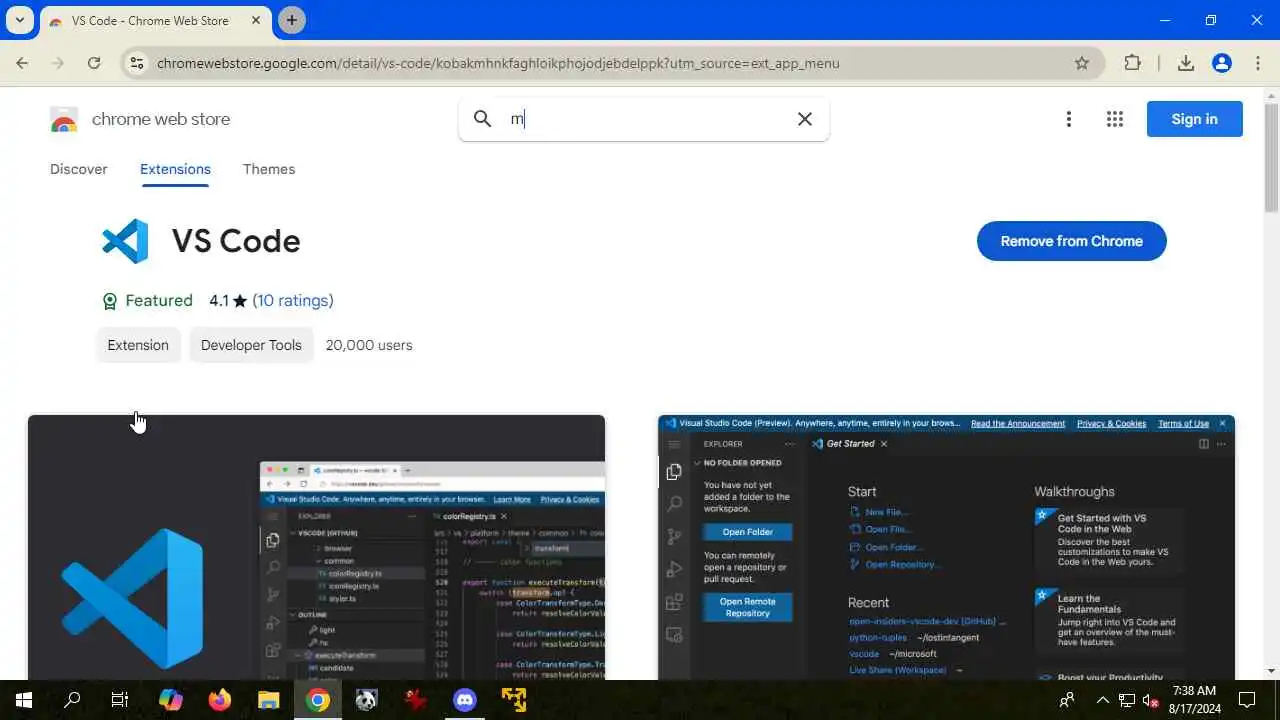Click the muted volume tray icon
The image size is (1280, 720).
[1151, 700]
